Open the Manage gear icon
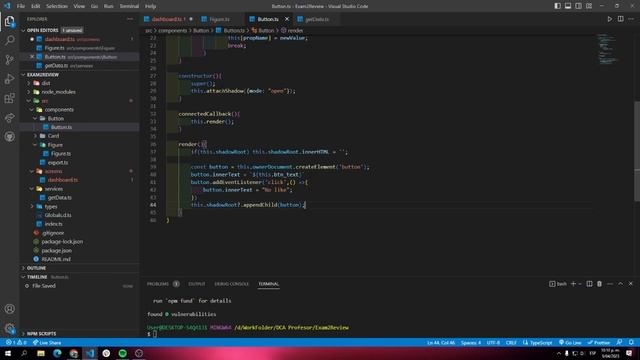Screen dimensions: 640x360 click(x=9, y=328)
